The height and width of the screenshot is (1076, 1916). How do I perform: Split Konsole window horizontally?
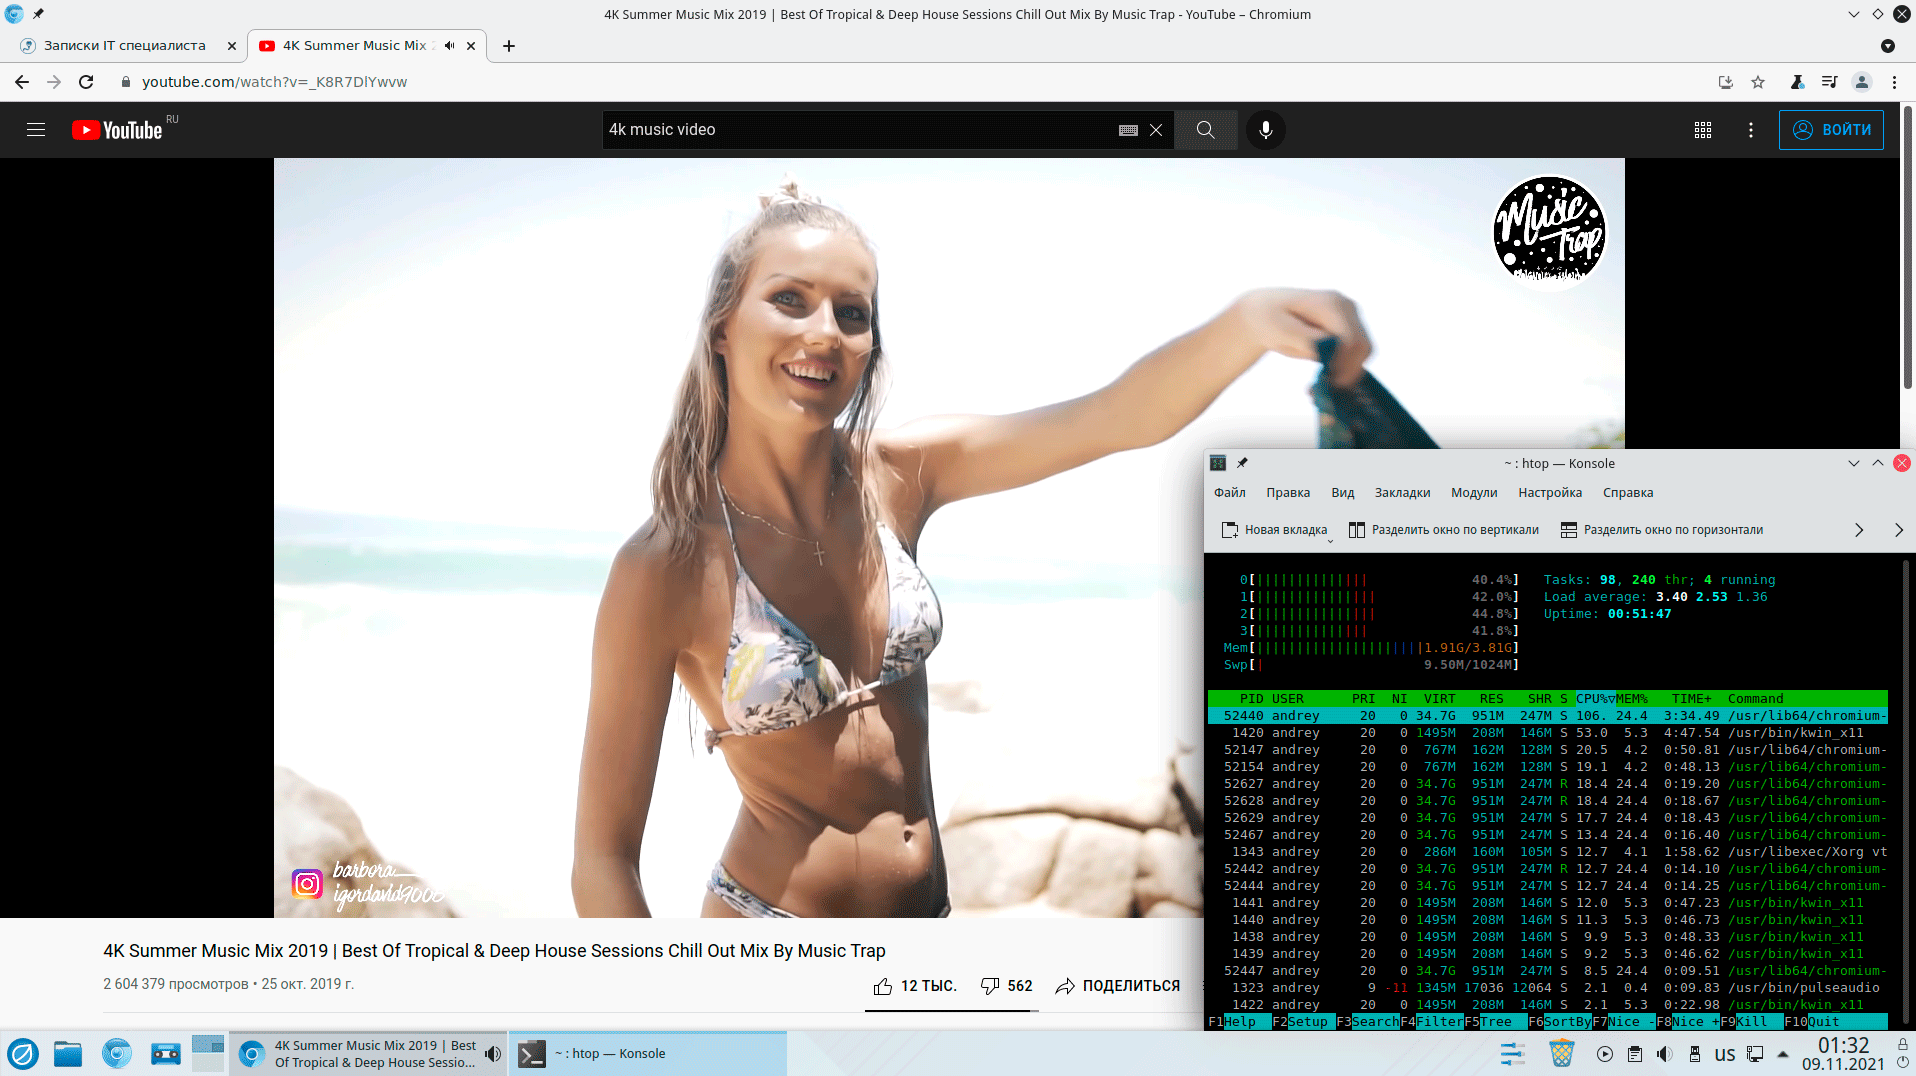[1662, 530]
